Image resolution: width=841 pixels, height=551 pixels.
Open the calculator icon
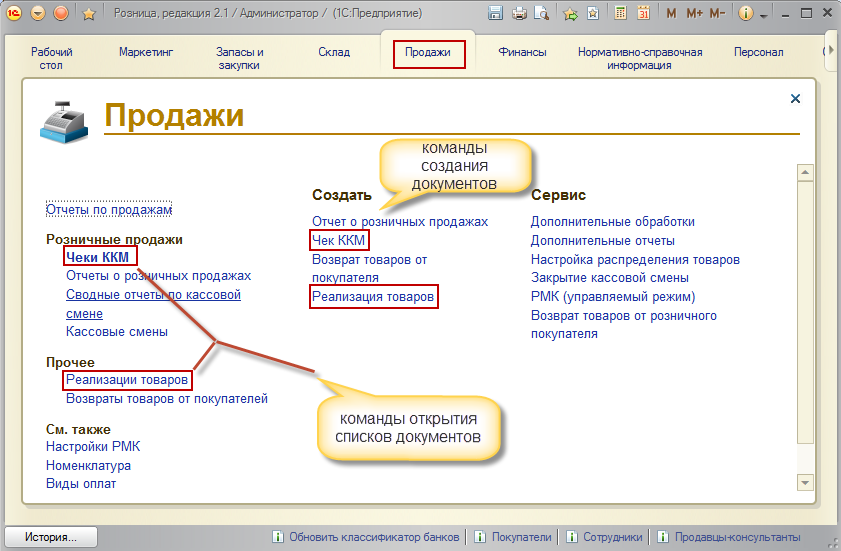coord(621,13)
